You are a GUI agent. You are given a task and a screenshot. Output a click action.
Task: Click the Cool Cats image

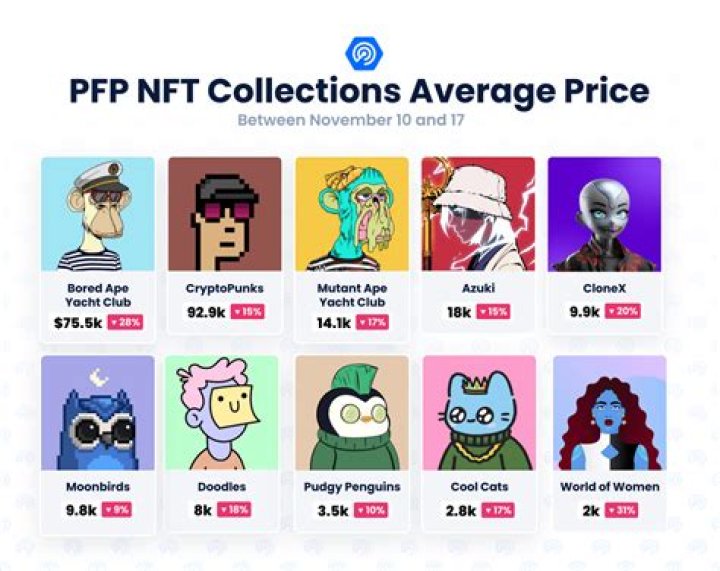(478, 412)
